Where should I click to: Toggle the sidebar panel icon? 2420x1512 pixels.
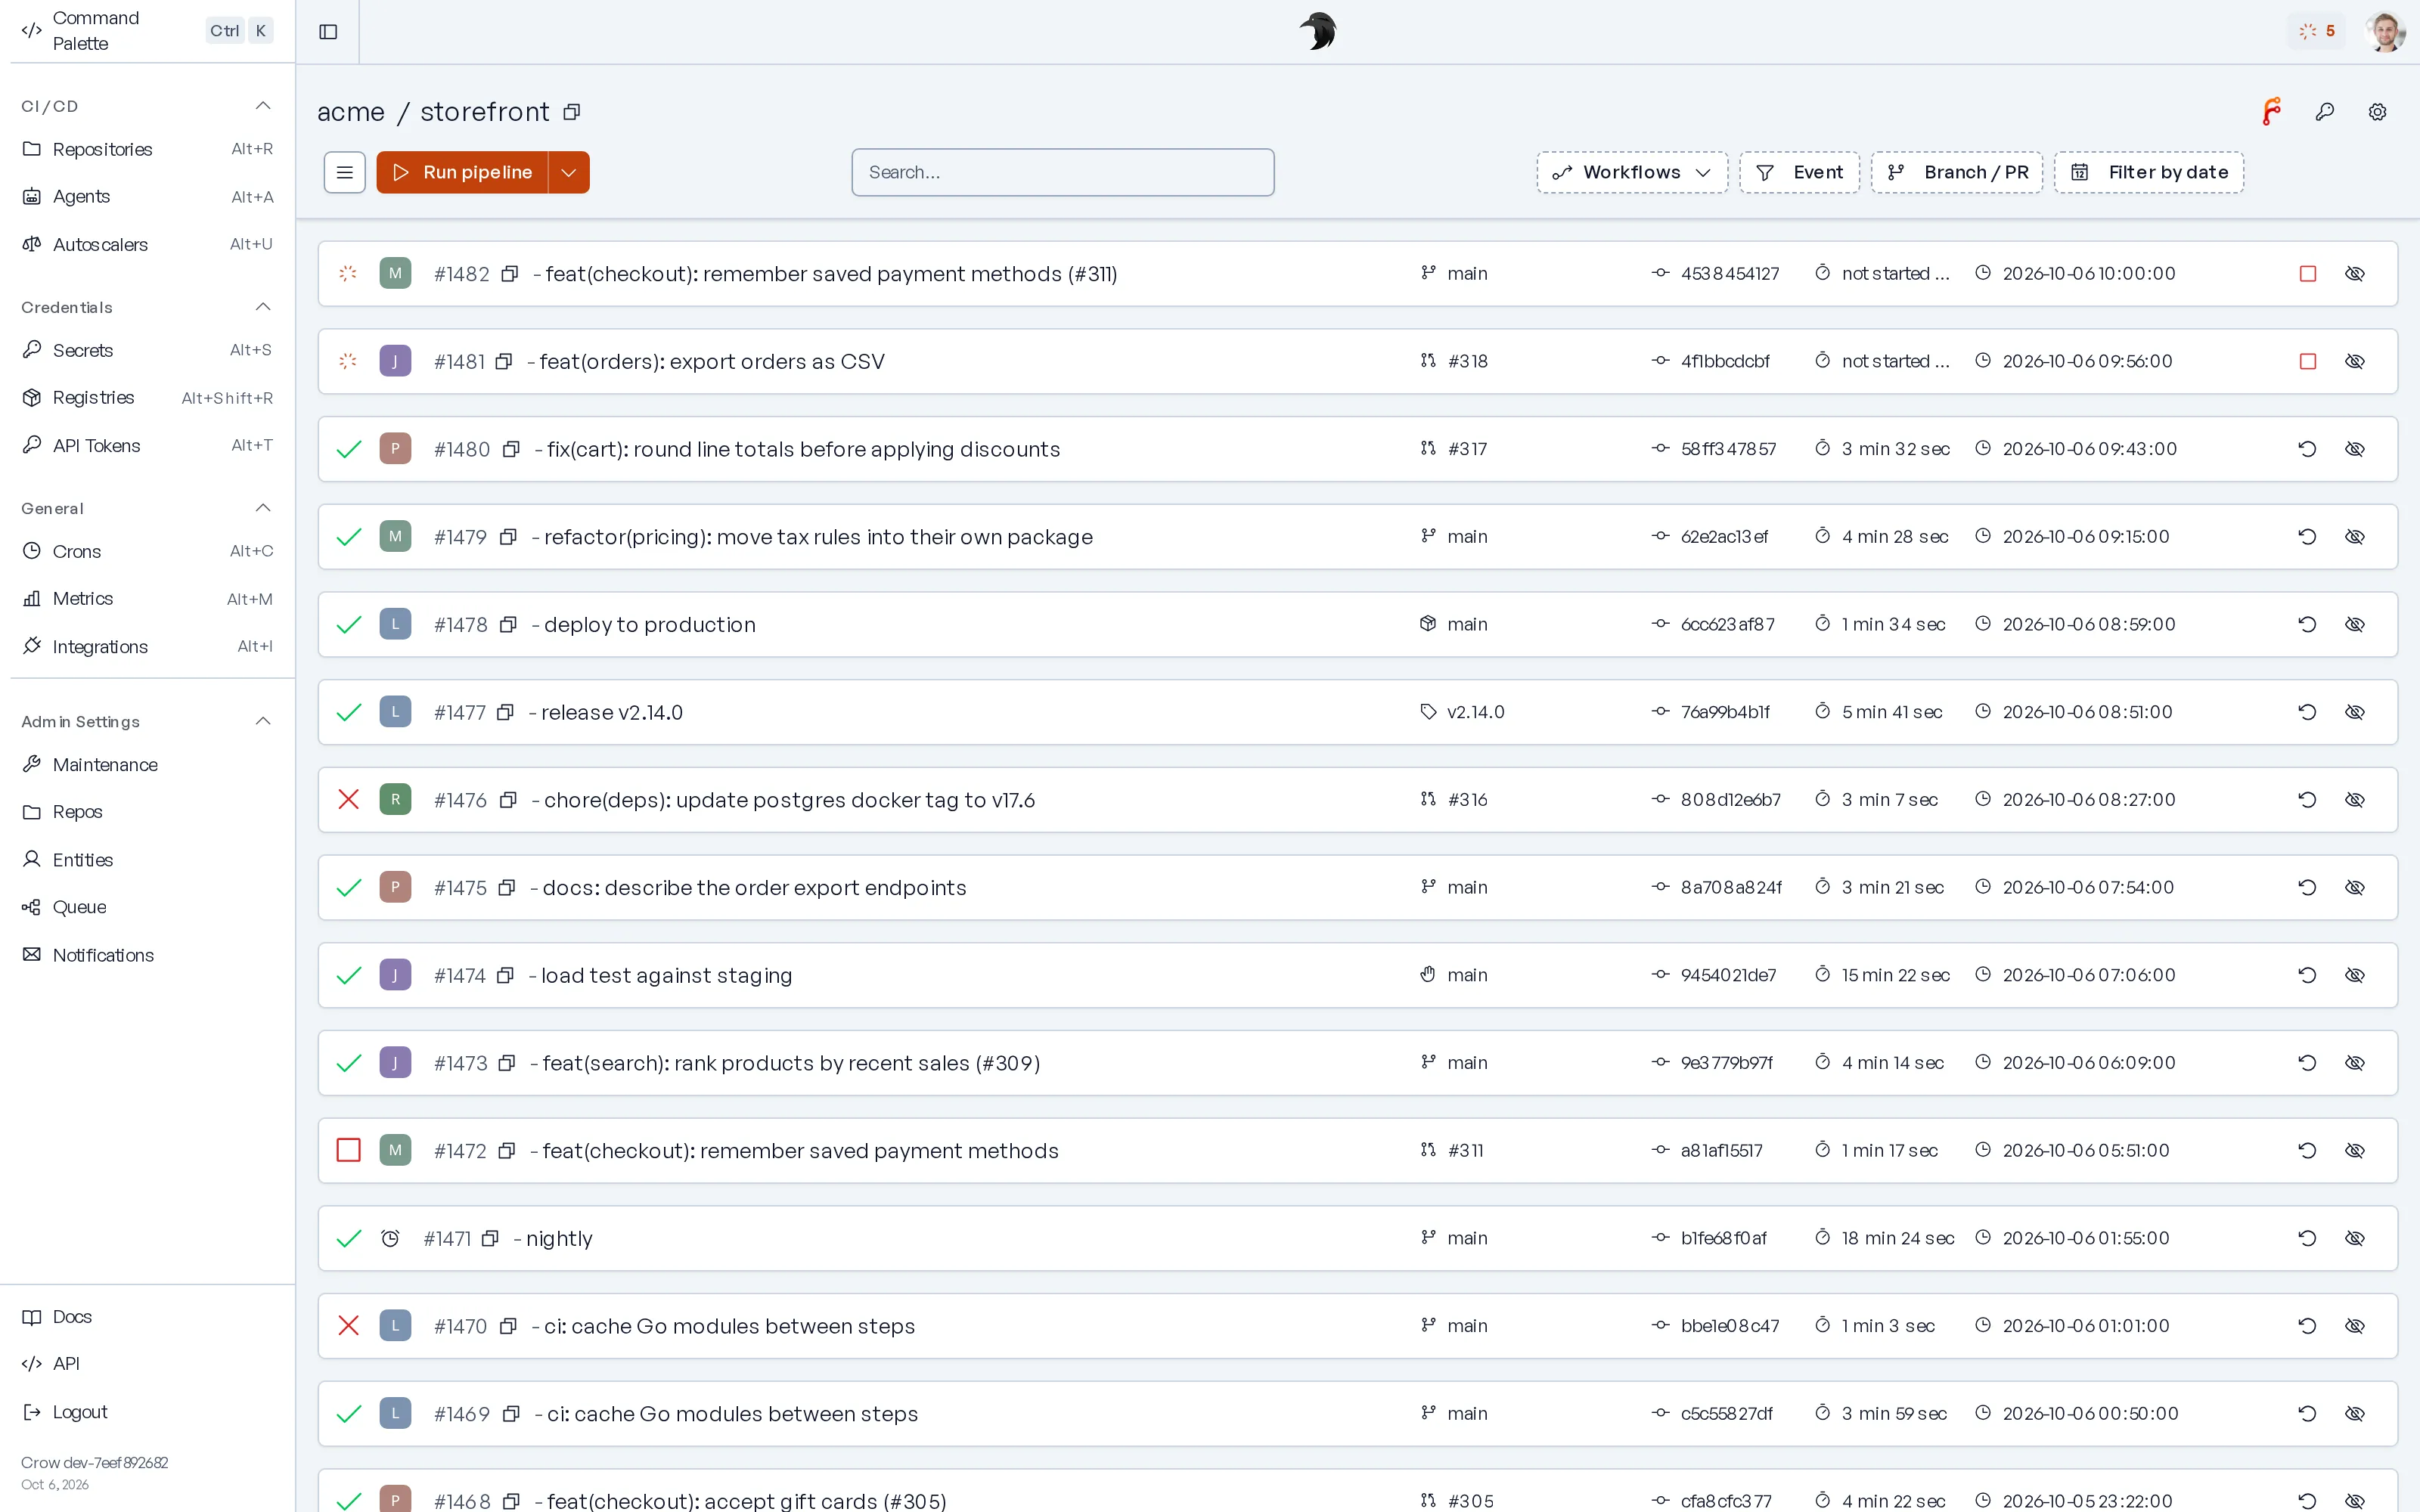click(x=328, y=32)
